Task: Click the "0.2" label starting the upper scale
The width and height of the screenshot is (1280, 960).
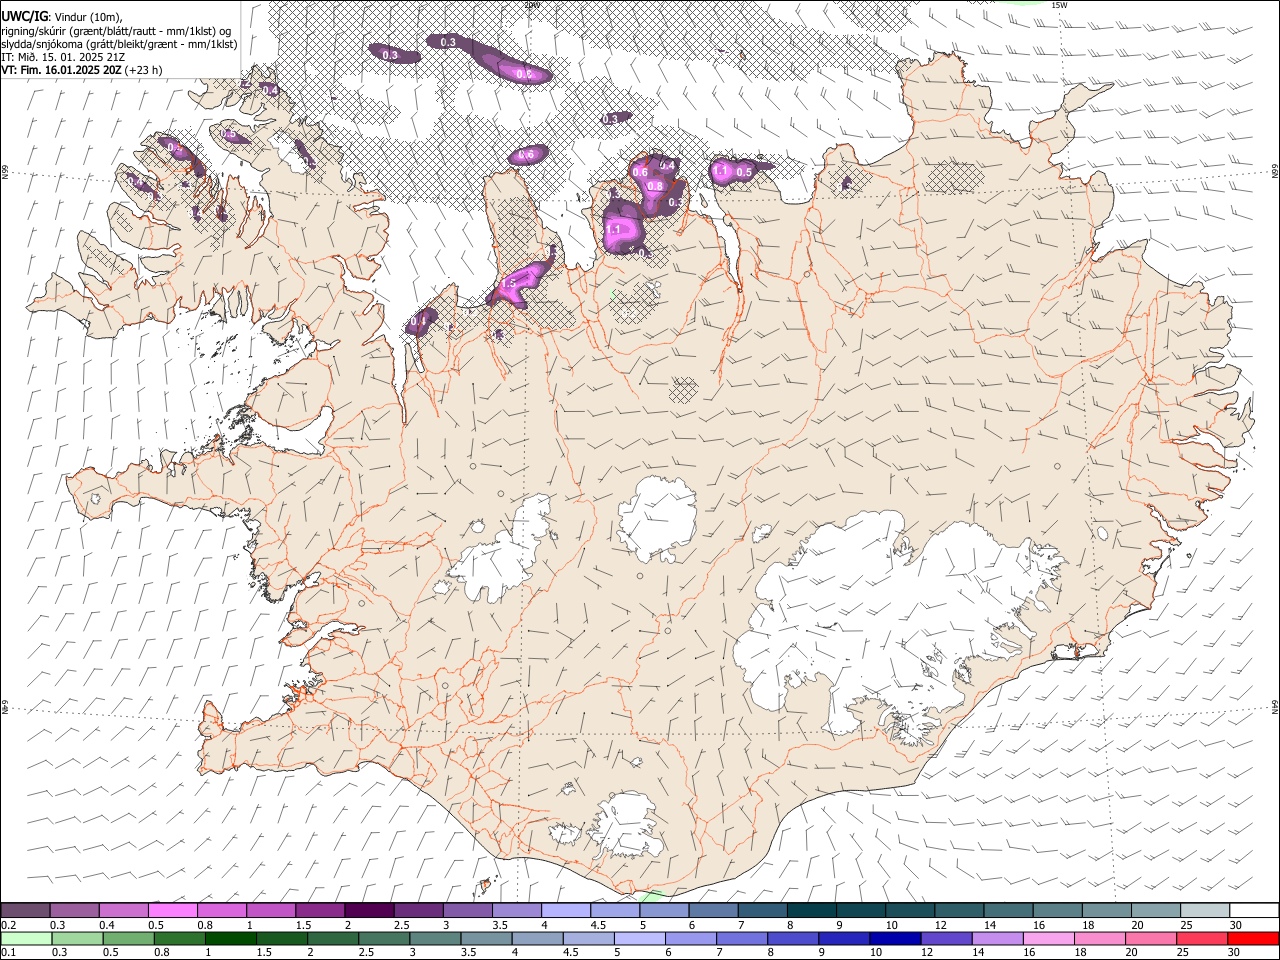Action: 9,925
